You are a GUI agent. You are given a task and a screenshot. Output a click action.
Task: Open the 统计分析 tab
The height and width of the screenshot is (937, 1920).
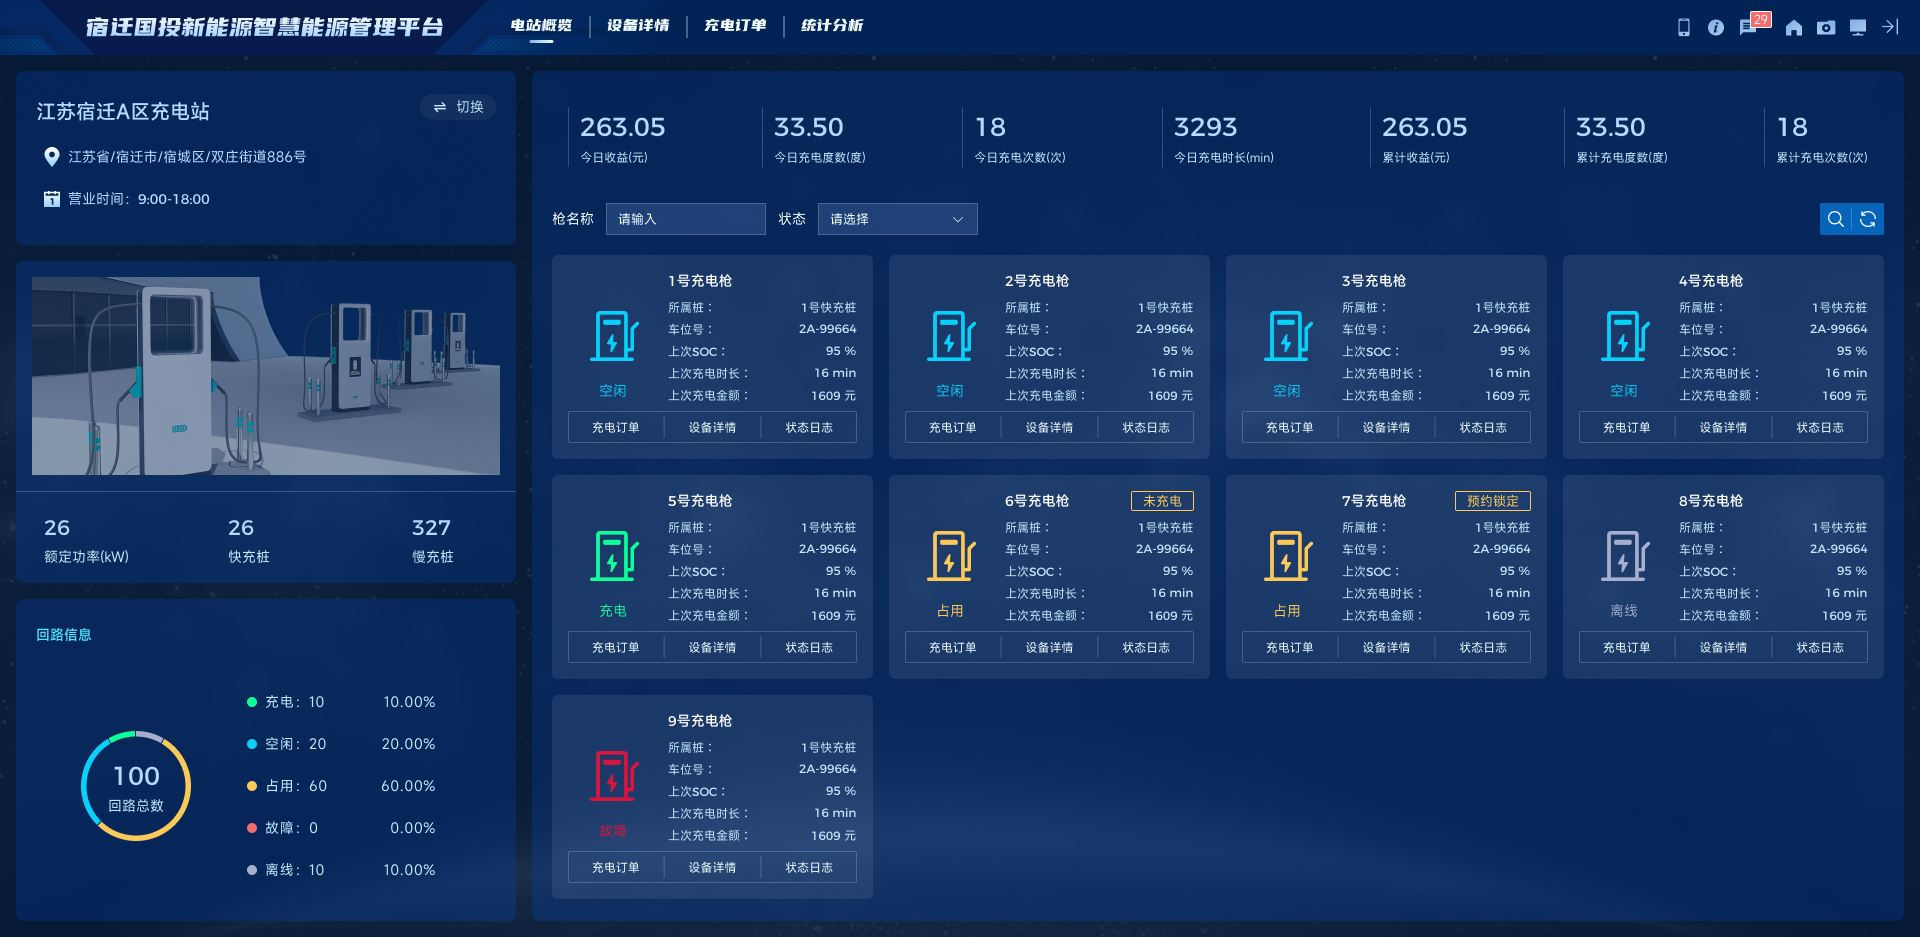coord(832,25)
